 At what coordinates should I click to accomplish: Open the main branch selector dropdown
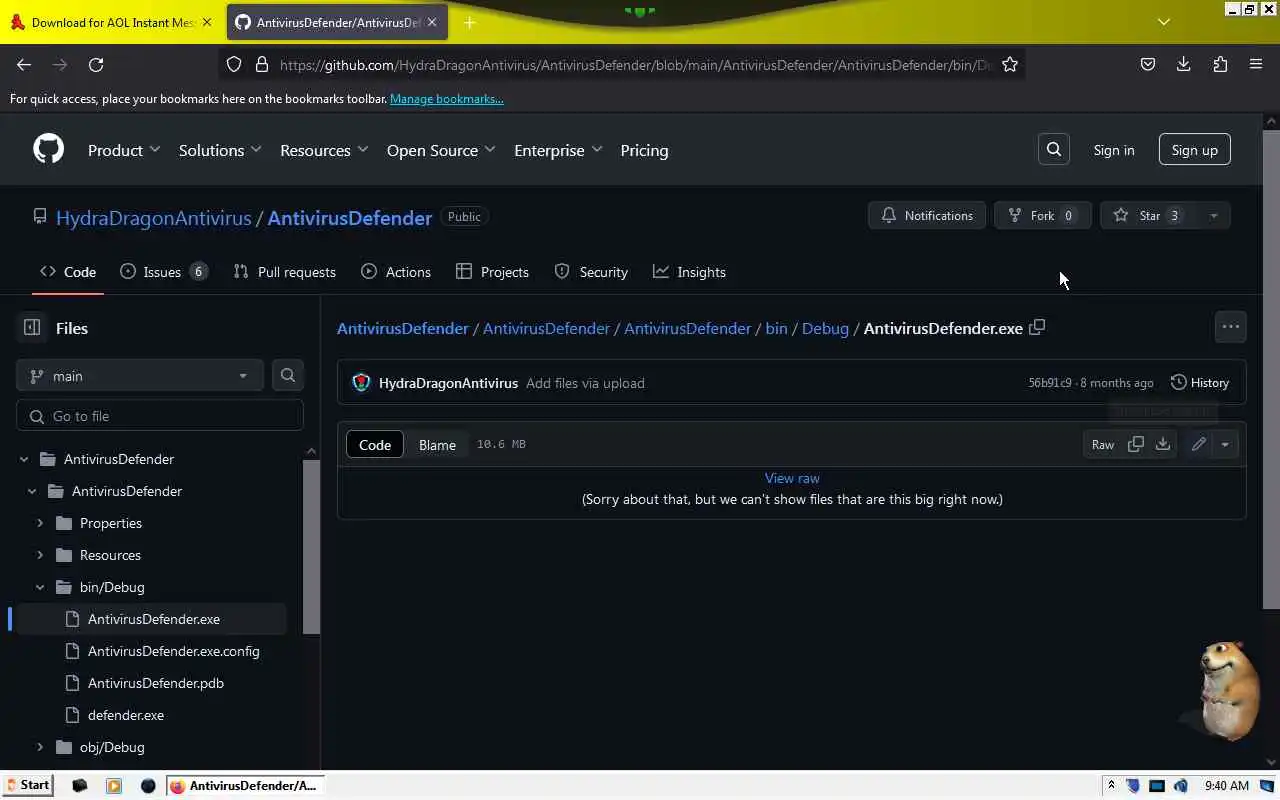pyautogui.click(x=140, y=375)
